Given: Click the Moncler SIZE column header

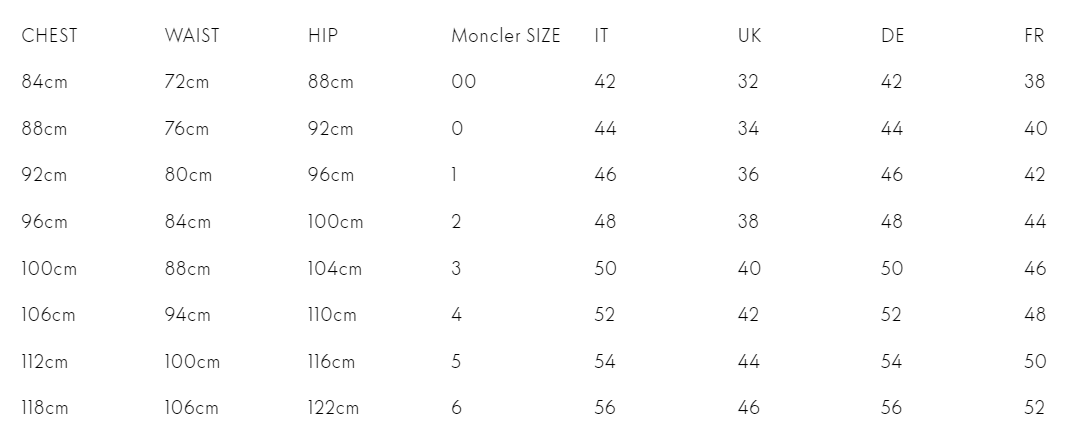Looking at the screenshot, I should [x=506, y=35].
